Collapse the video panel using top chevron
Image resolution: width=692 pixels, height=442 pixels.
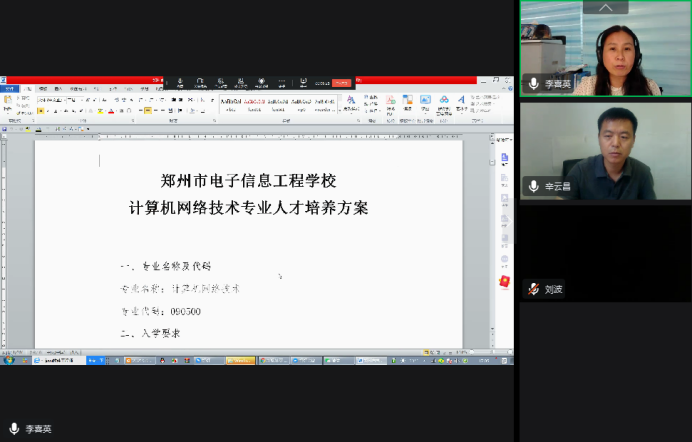pyautogui.click(x=605, y=7)
